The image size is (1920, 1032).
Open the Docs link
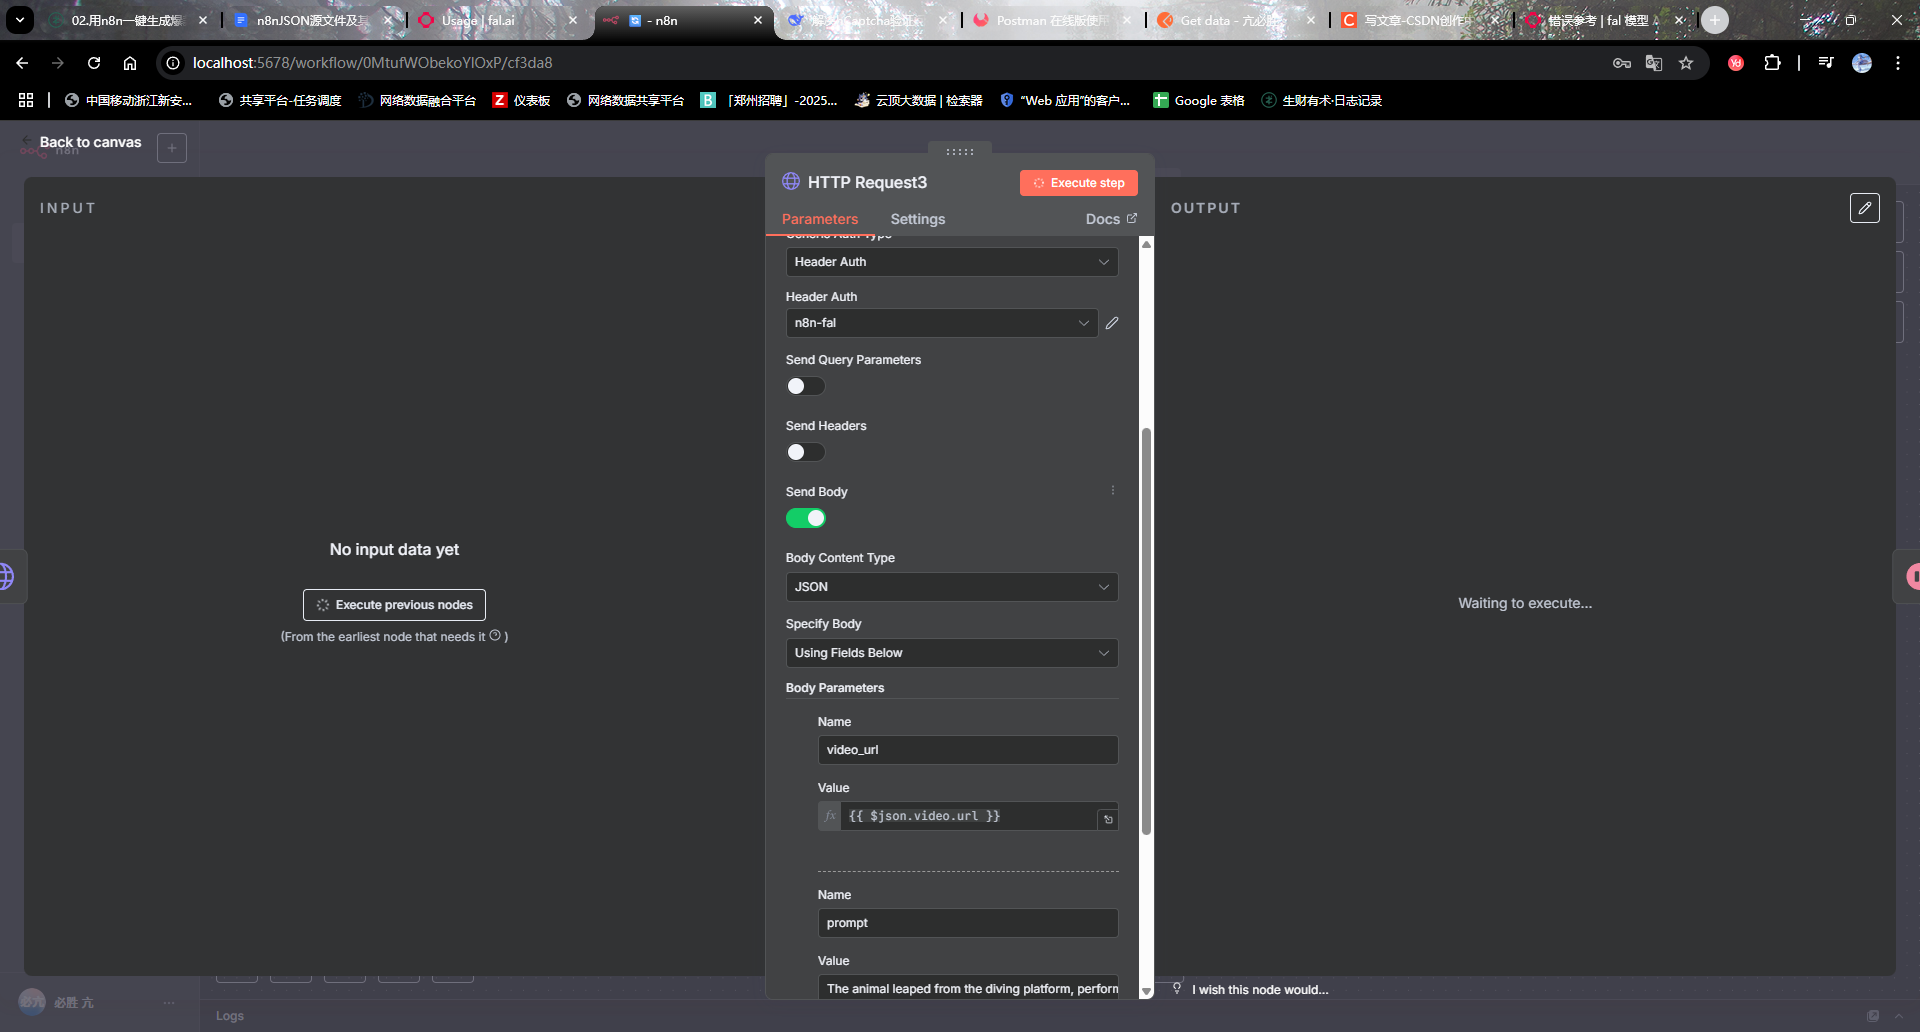1110,219
